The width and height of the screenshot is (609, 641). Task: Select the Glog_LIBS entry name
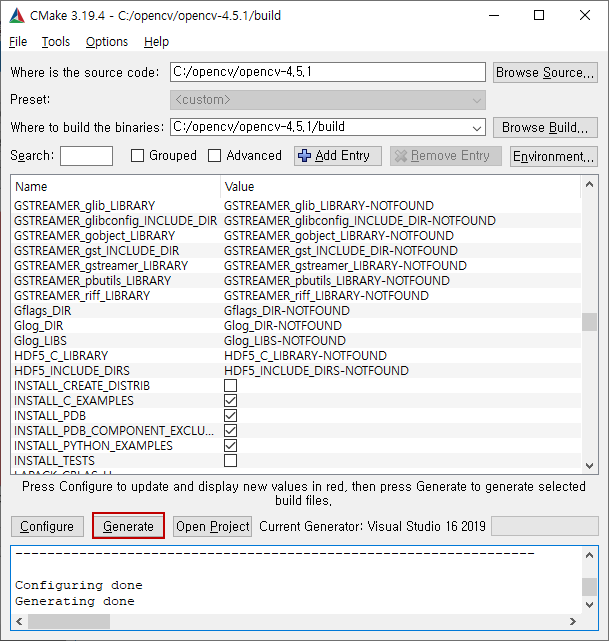[x=40, y=341]
